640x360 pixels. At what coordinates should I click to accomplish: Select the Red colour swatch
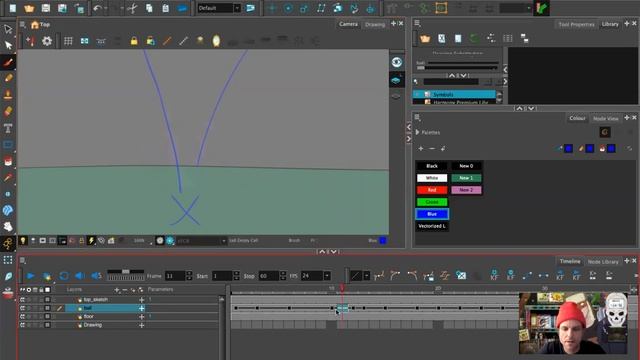click(432, 190)
